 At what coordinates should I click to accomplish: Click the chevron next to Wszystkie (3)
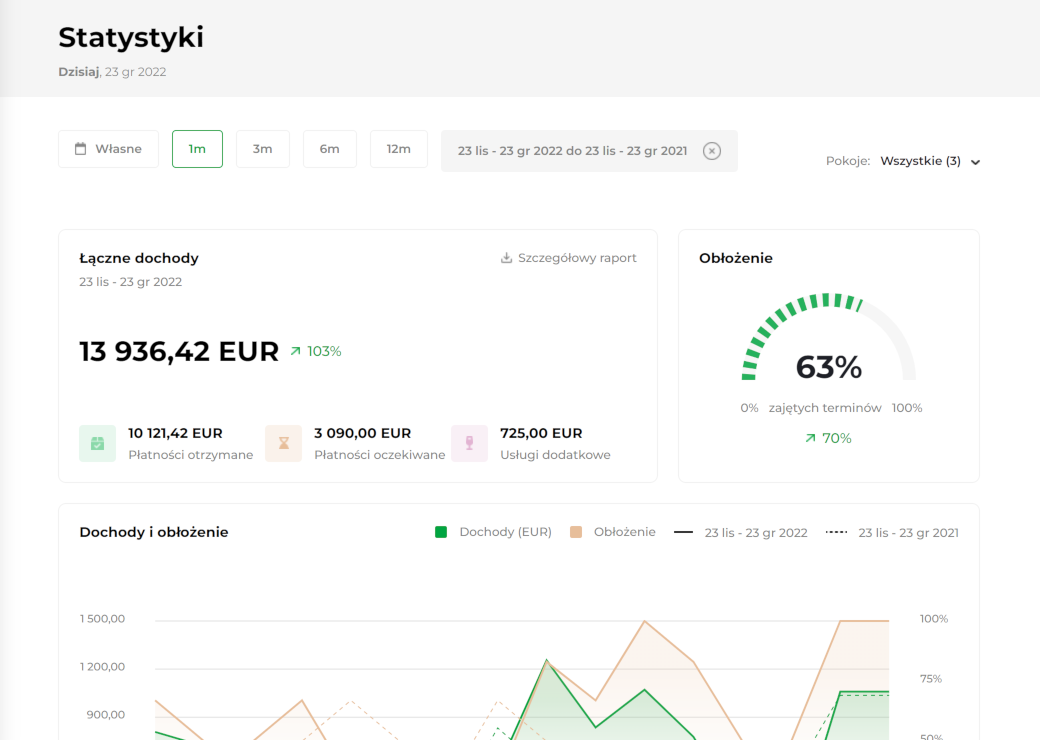tap(975, 162)
